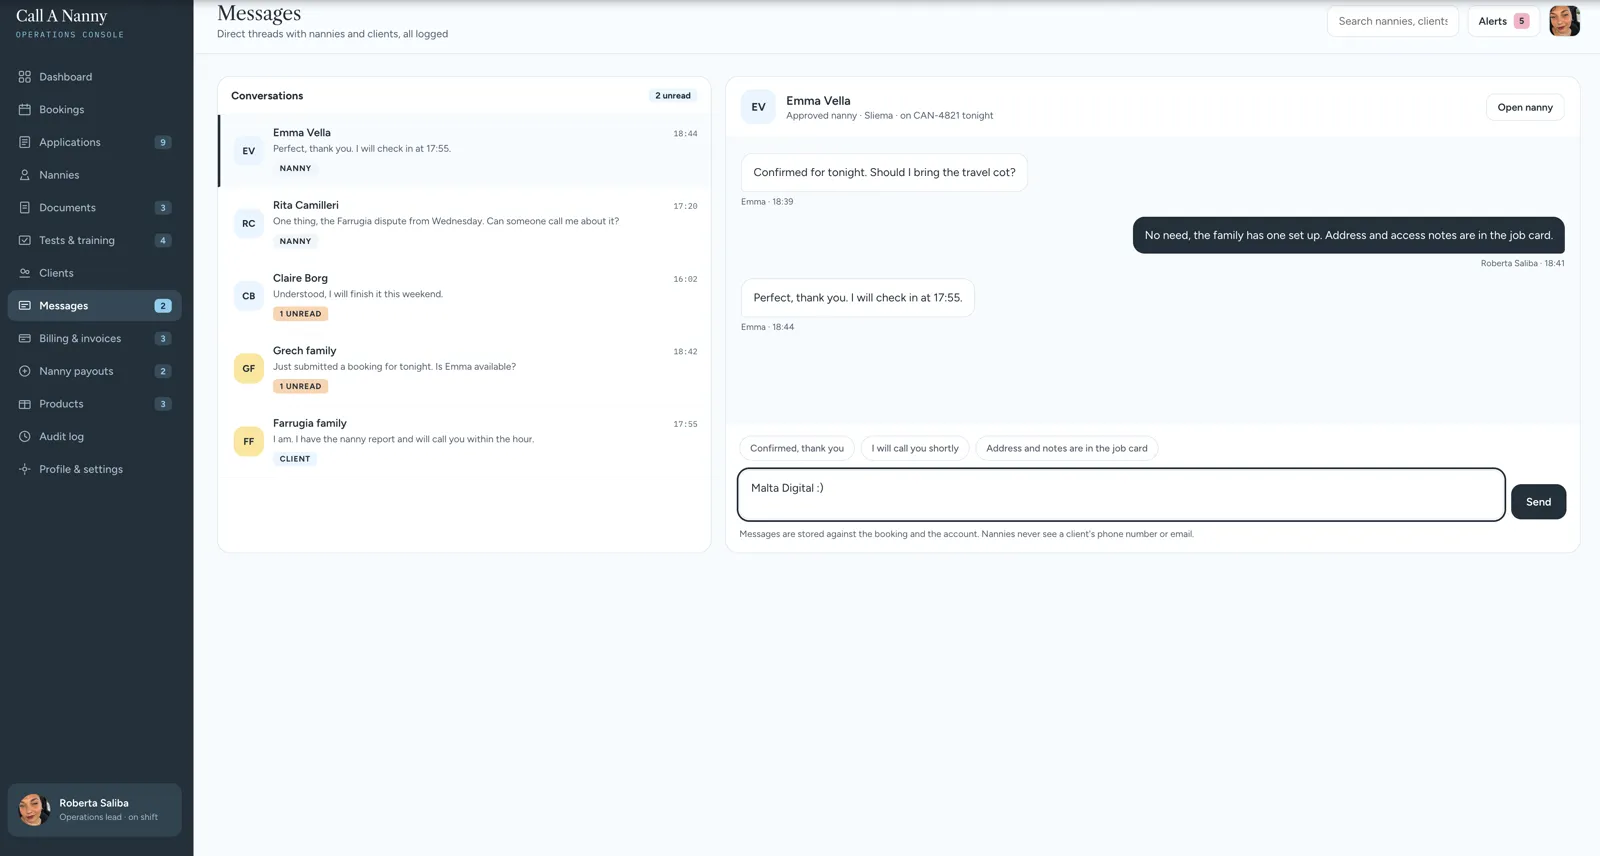Go to the Nannies section
1600x856 pixels.
(x=94, y=175)
